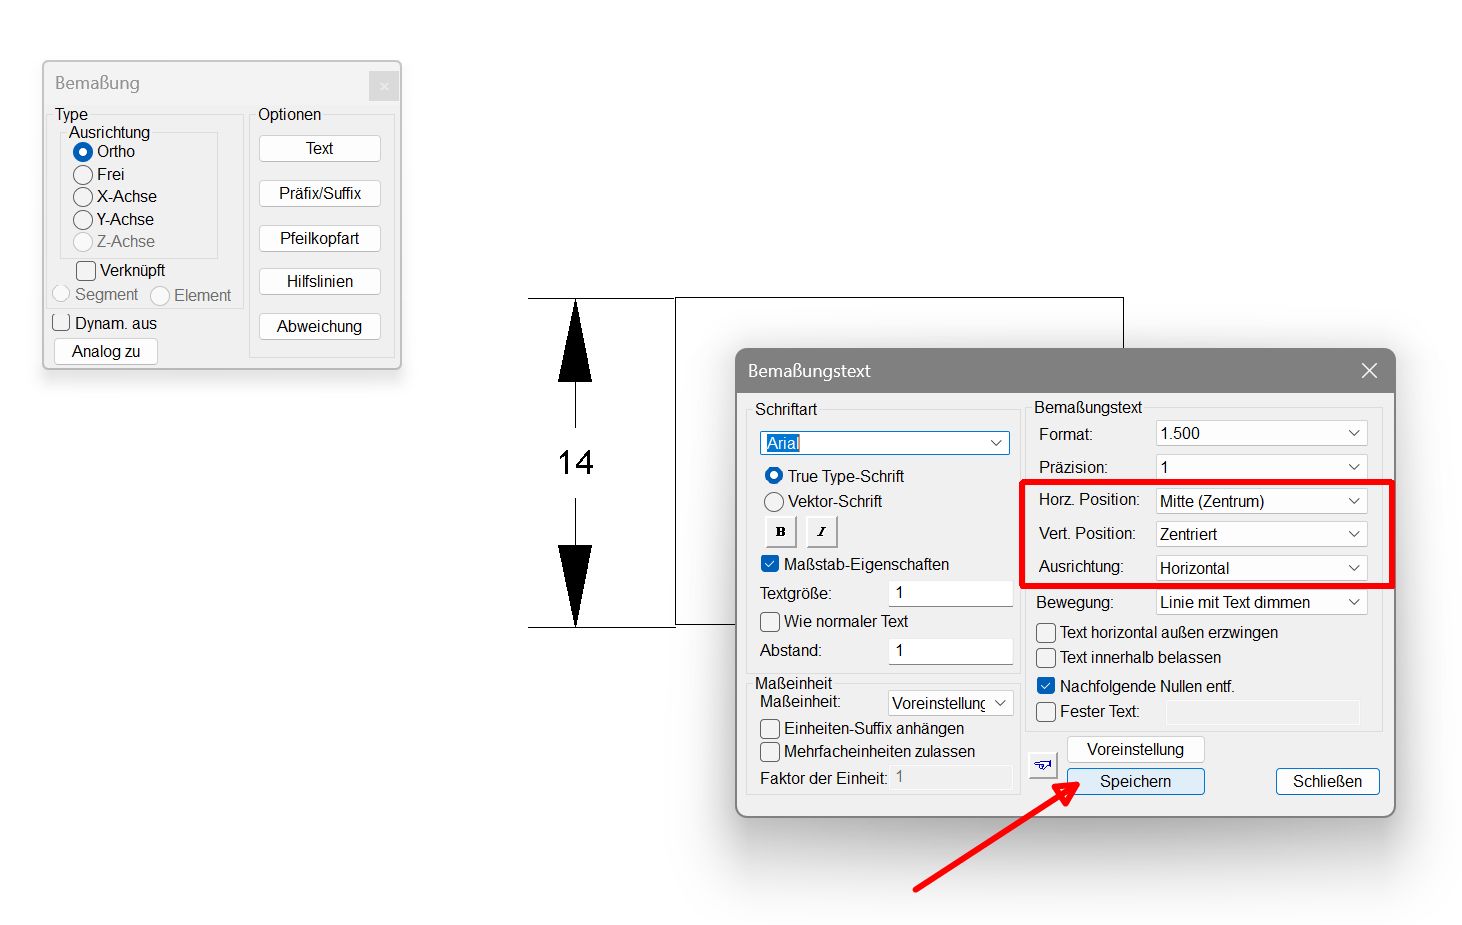Toggle italic with the I icon

[x=821, y=532]
